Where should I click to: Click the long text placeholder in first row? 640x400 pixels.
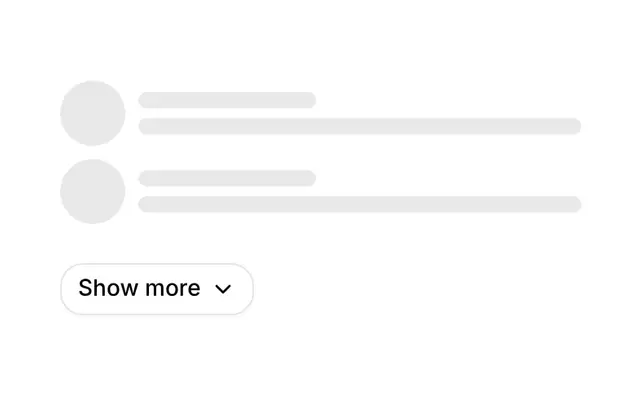tap(360, 126)
